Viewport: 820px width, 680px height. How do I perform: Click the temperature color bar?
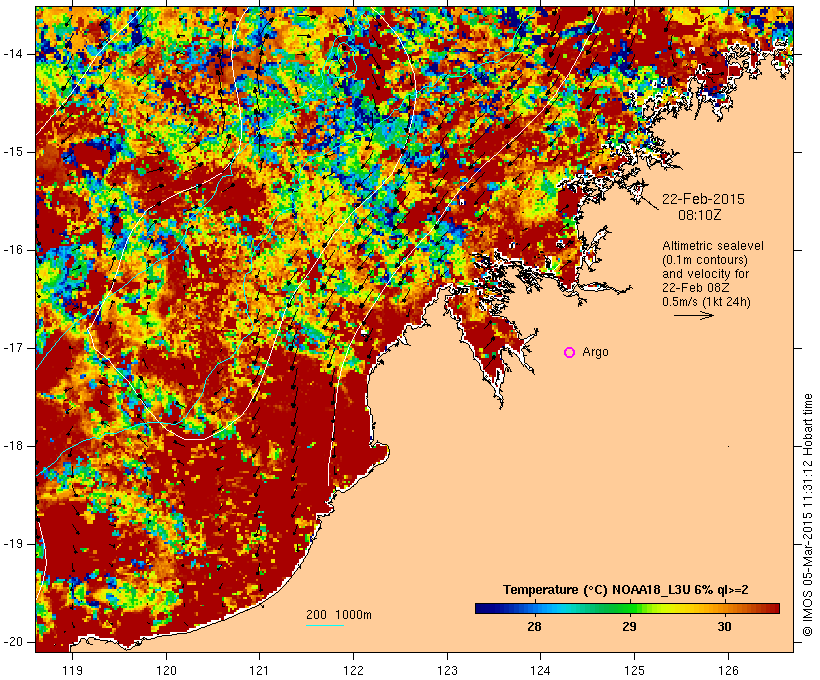click(x=628, y=608)
